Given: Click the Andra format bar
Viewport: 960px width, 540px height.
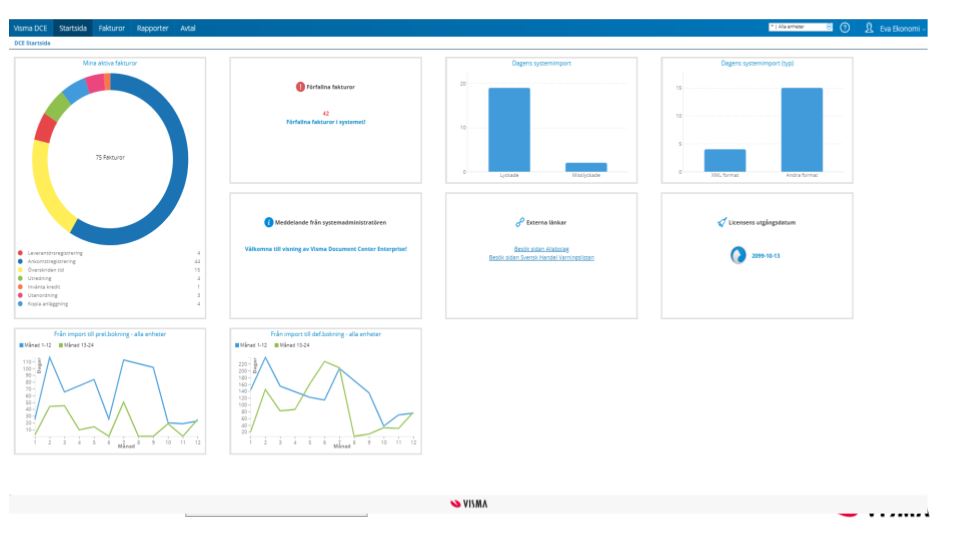Looking at the screenshot, I should coord(802,130).
